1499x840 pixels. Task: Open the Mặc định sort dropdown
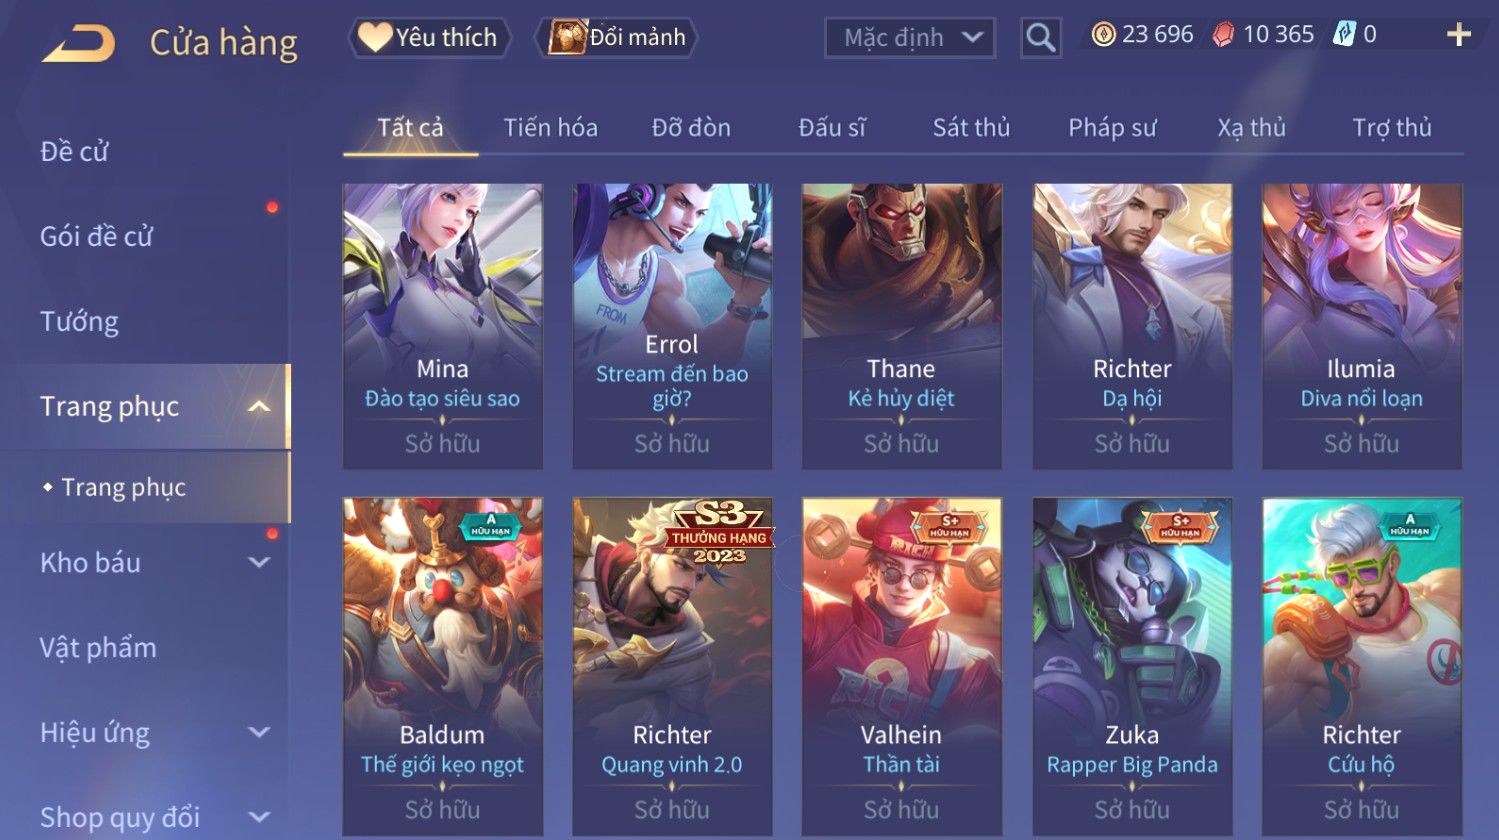pos(910,38)
